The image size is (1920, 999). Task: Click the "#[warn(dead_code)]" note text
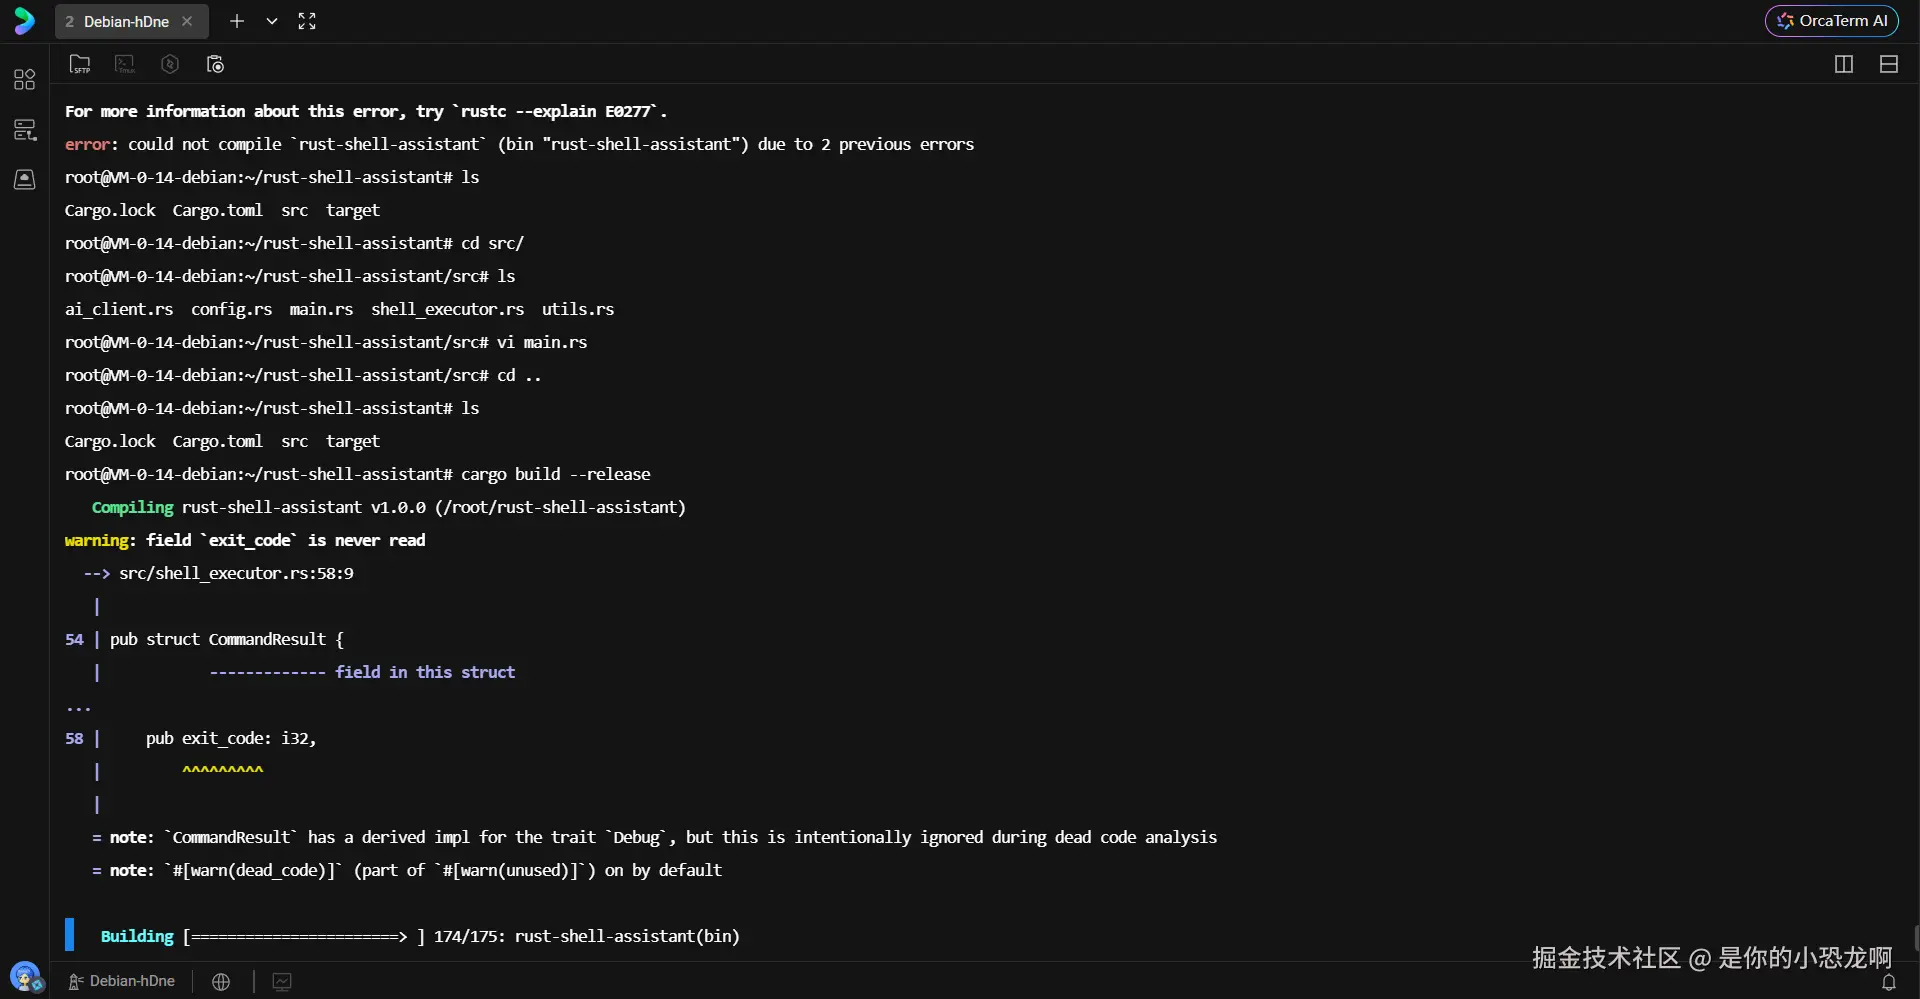point(254,870)
